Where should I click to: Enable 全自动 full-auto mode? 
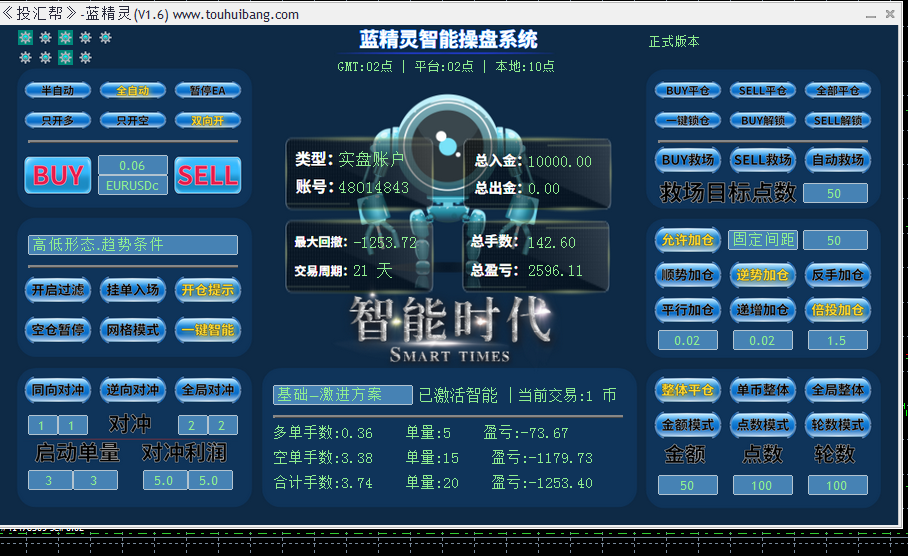(133, 90)
